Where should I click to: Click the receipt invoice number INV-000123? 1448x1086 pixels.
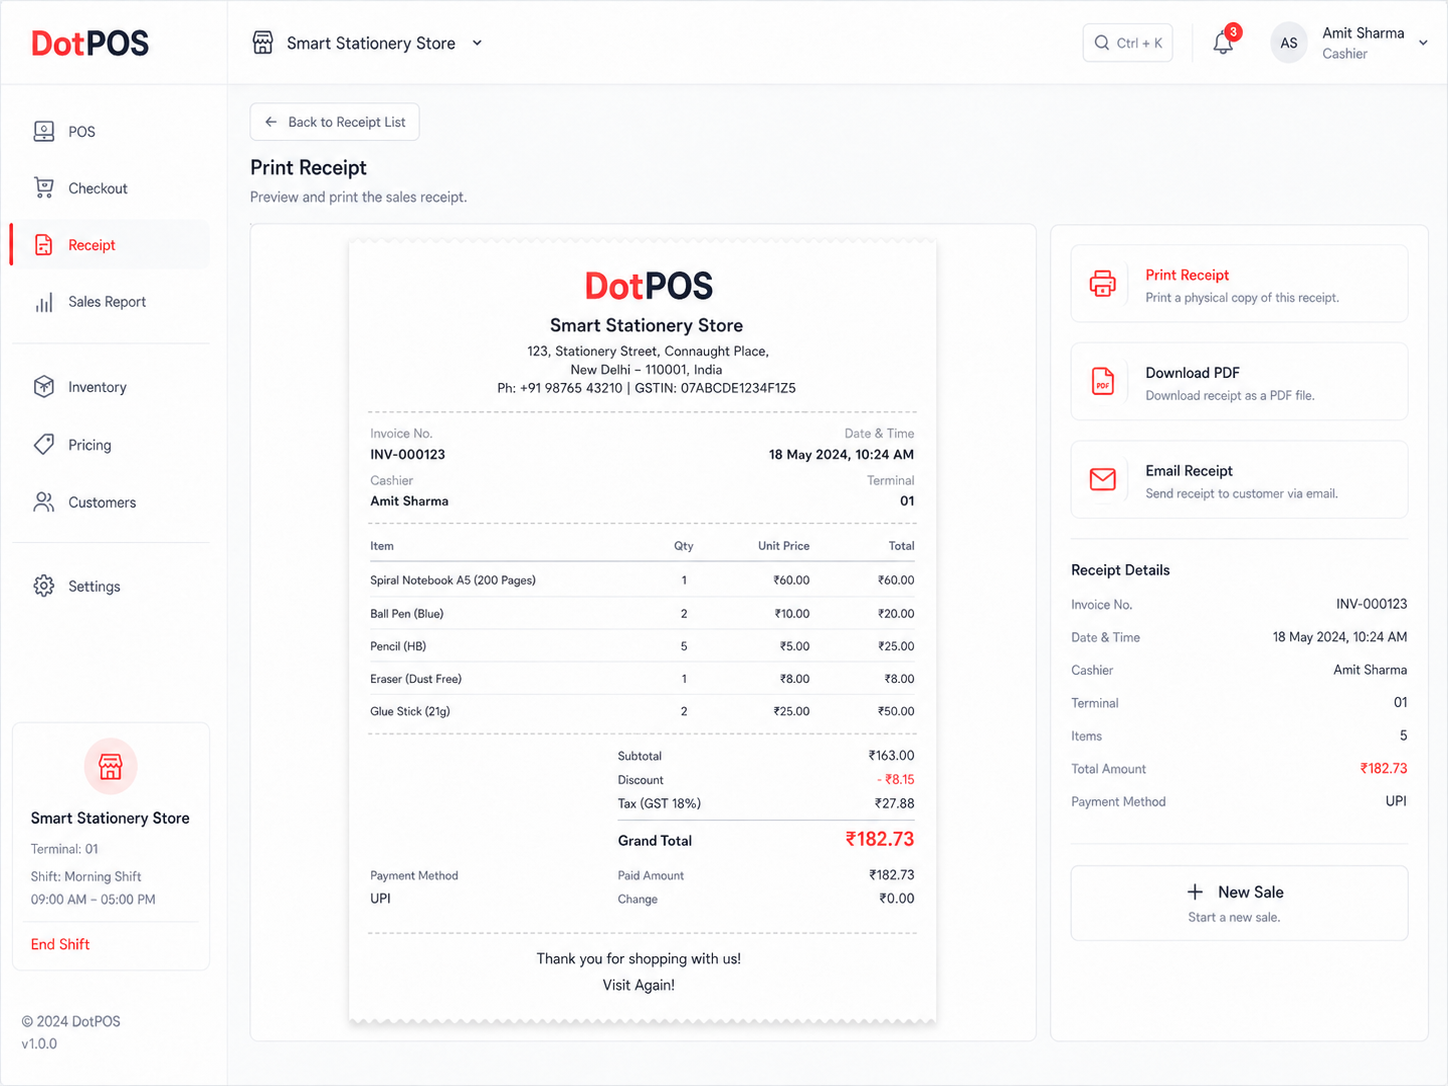click(408, 454)
